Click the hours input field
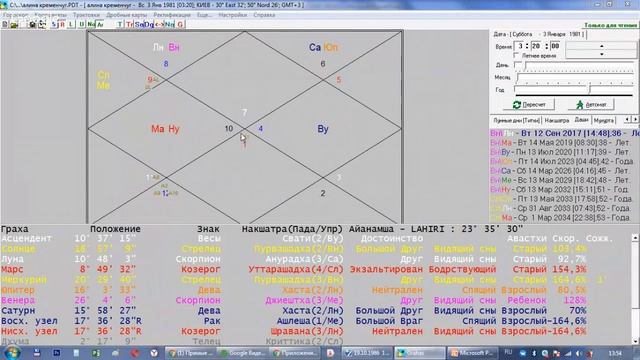 [520, 46]
